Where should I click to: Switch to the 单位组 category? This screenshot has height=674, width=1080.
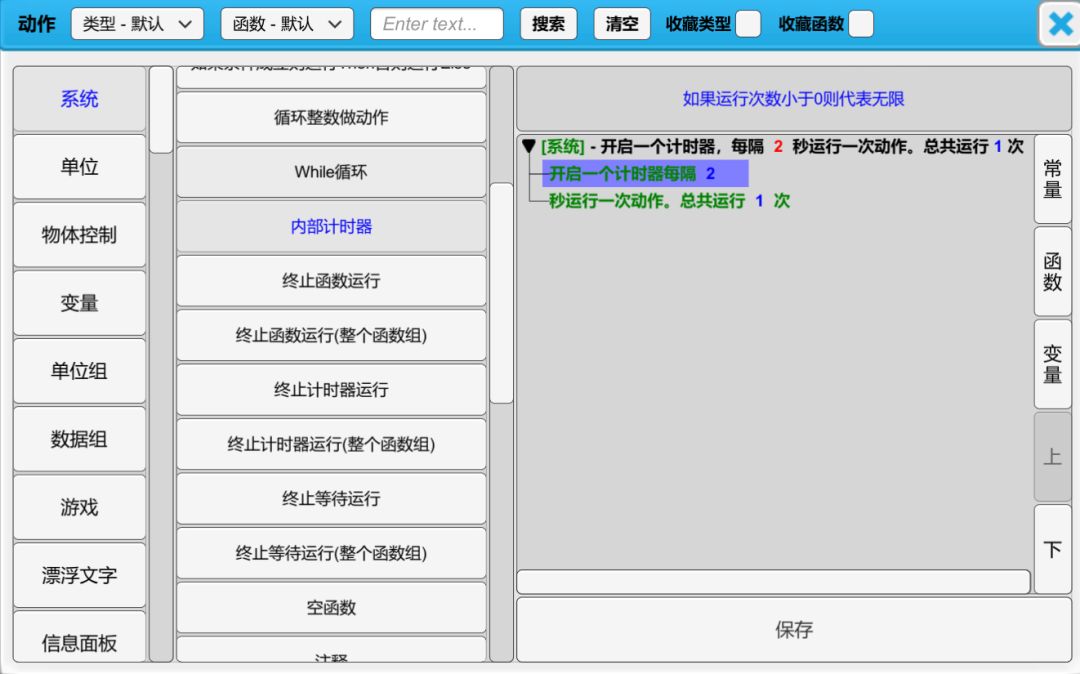tap(79, 371)
